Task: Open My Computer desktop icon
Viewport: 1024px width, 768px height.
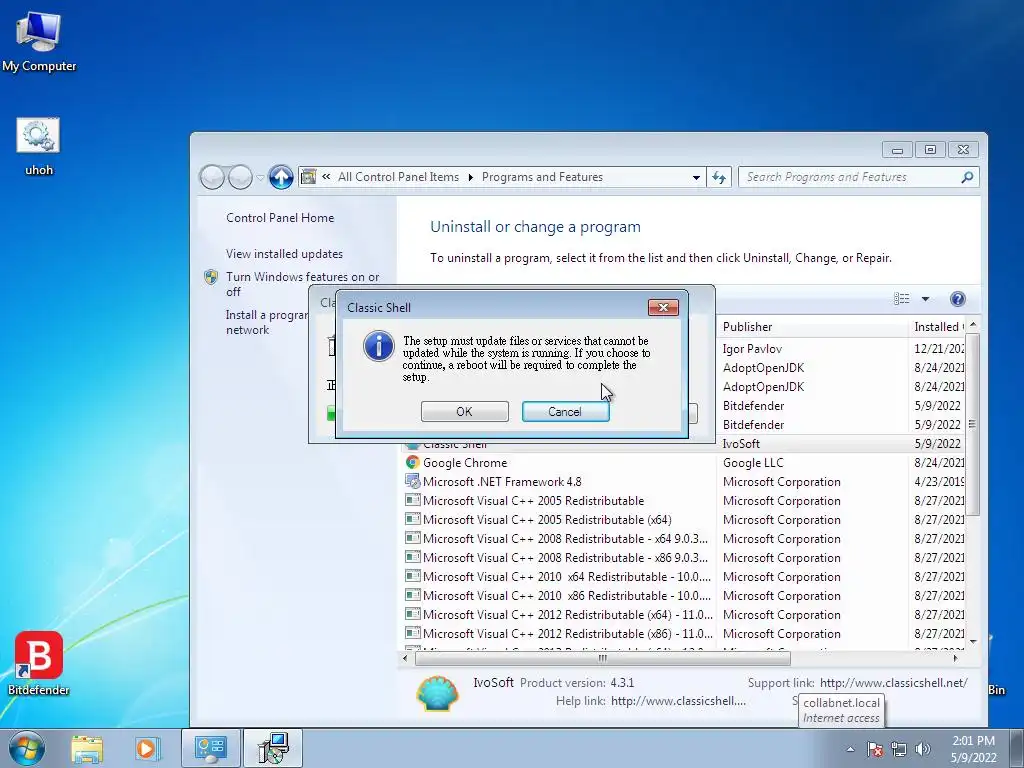Action: pos(39,40)
